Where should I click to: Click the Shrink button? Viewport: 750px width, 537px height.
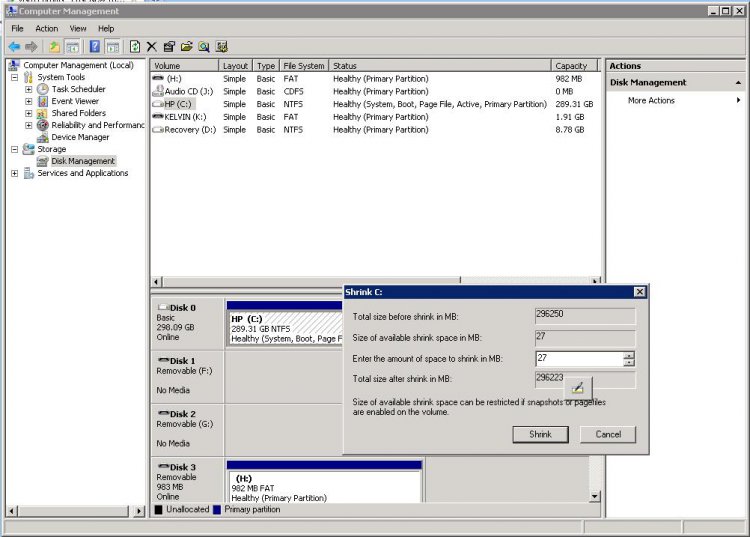point(540,434)
